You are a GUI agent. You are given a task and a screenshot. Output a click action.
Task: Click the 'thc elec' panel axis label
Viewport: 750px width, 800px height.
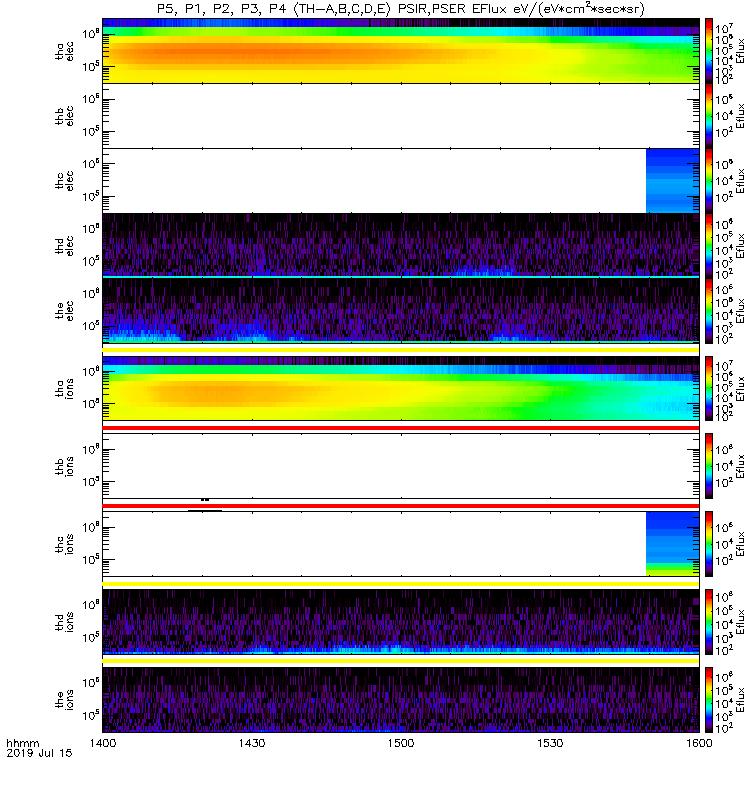[64, 181]
